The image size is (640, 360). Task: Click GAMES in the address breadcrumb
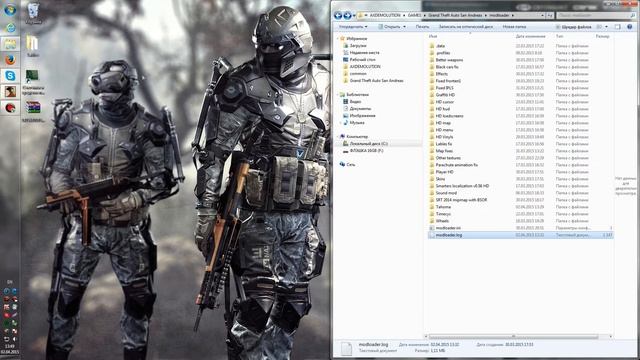click(x=414, y=16)
